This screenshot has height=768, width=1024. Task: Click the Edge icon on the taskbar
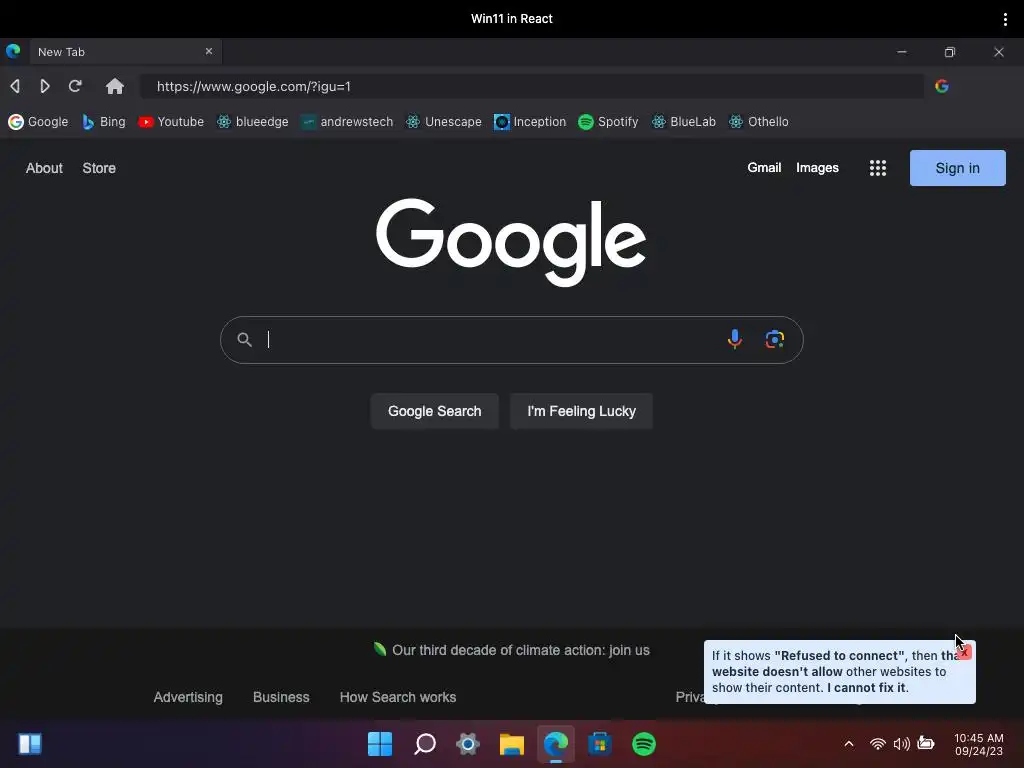(x=556, y=744)
